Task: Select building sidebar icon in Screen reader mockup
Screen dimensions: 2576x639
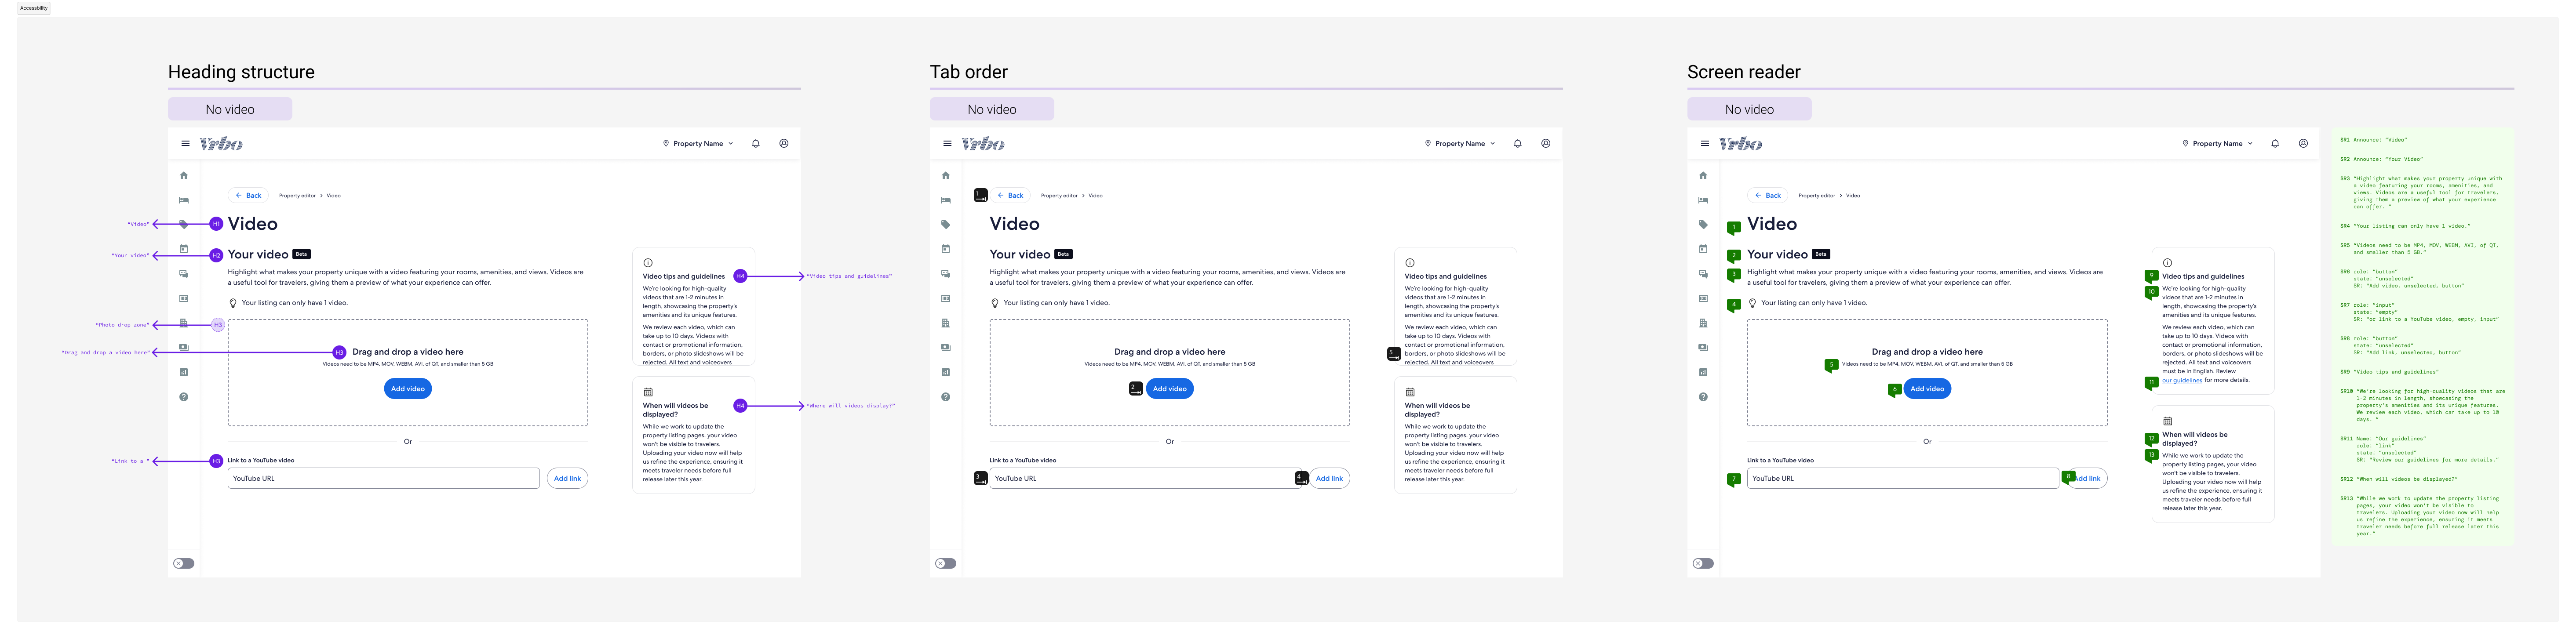Action: 1703,323
